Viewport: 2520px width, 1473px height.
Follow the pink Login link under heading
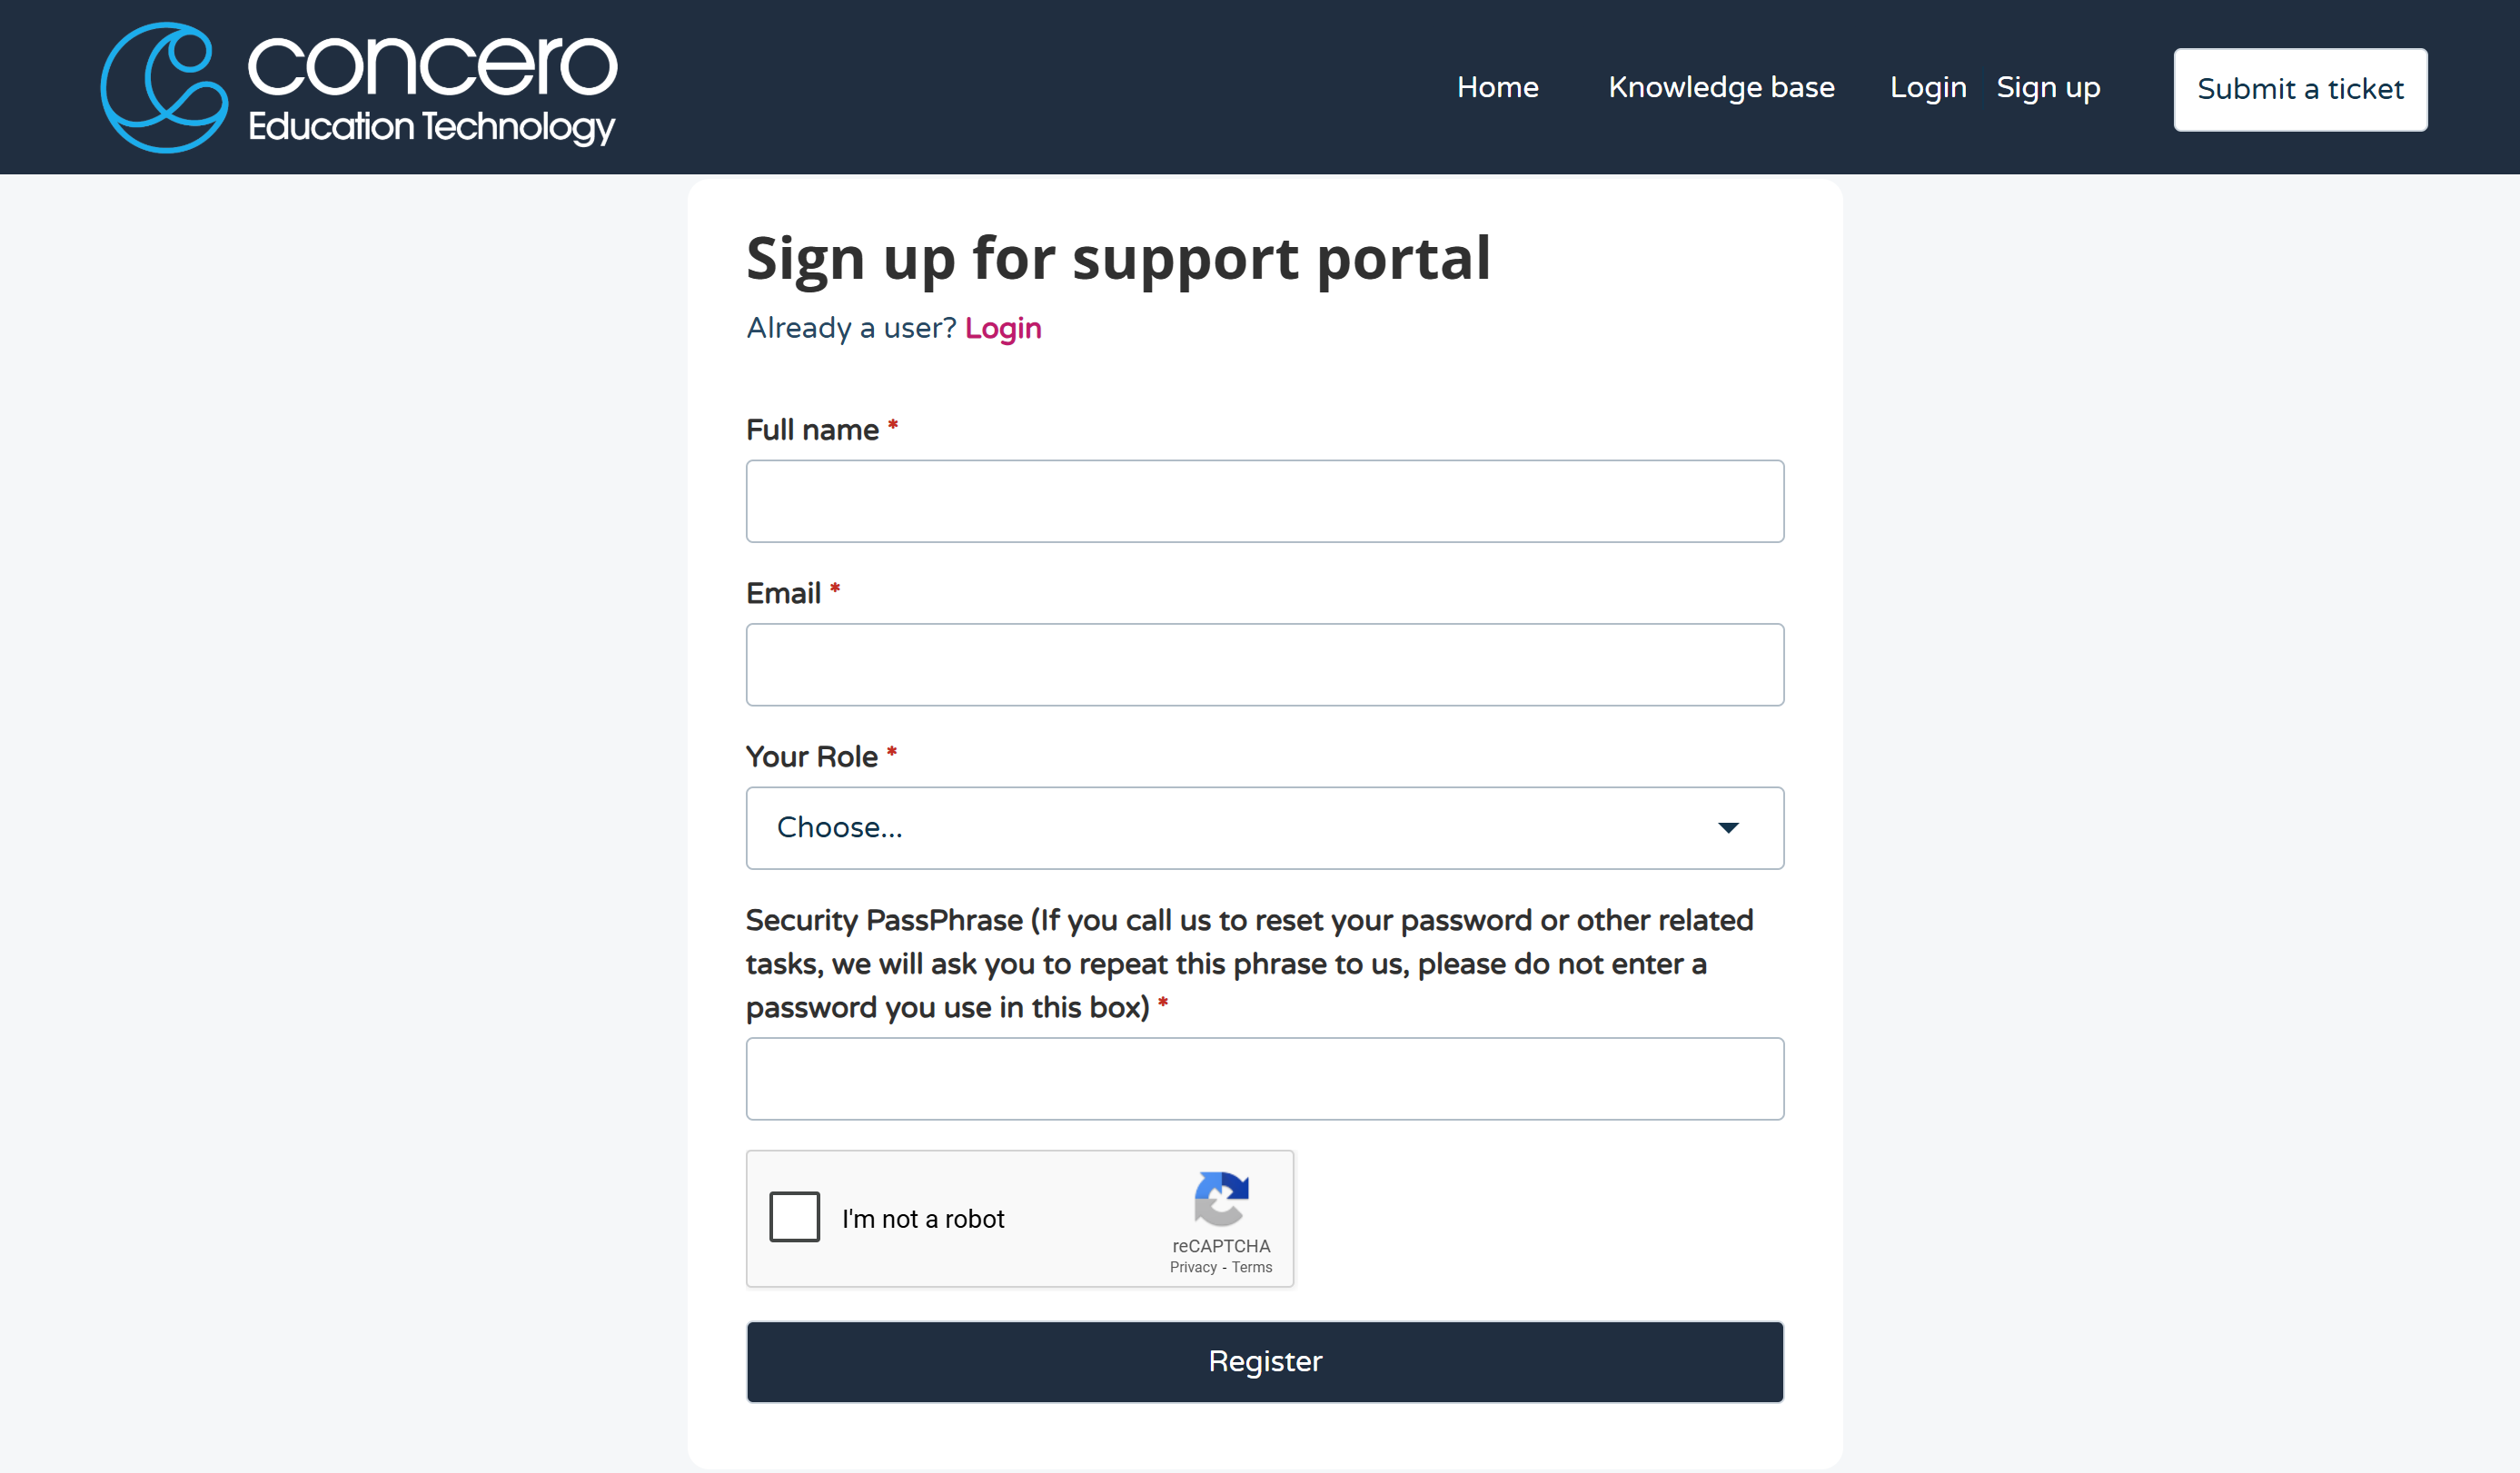(1003, 328)
